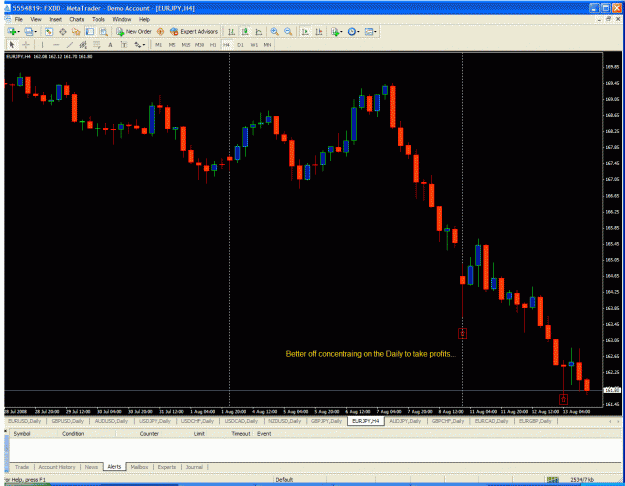This screenshot has height=486, width=625.
Task: Toggle the Expert Advisors button
Action: click(194, 31)
